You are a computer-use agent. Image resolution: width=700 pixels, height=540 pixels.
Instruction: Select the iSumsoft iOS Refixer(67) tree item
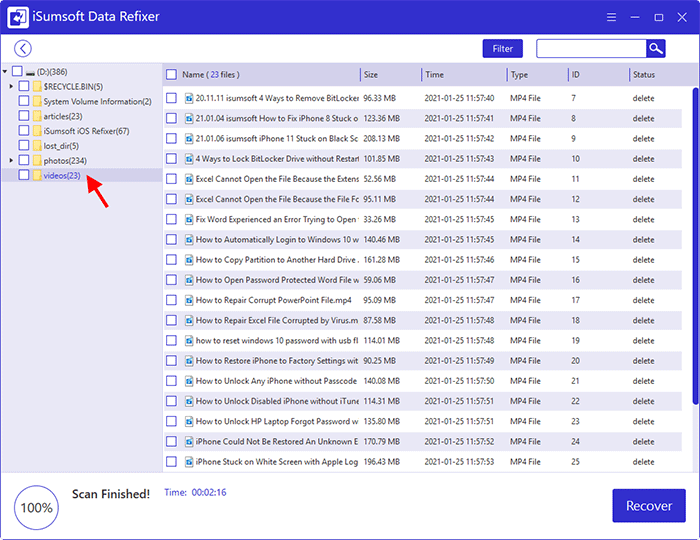(x=86, y=131)
